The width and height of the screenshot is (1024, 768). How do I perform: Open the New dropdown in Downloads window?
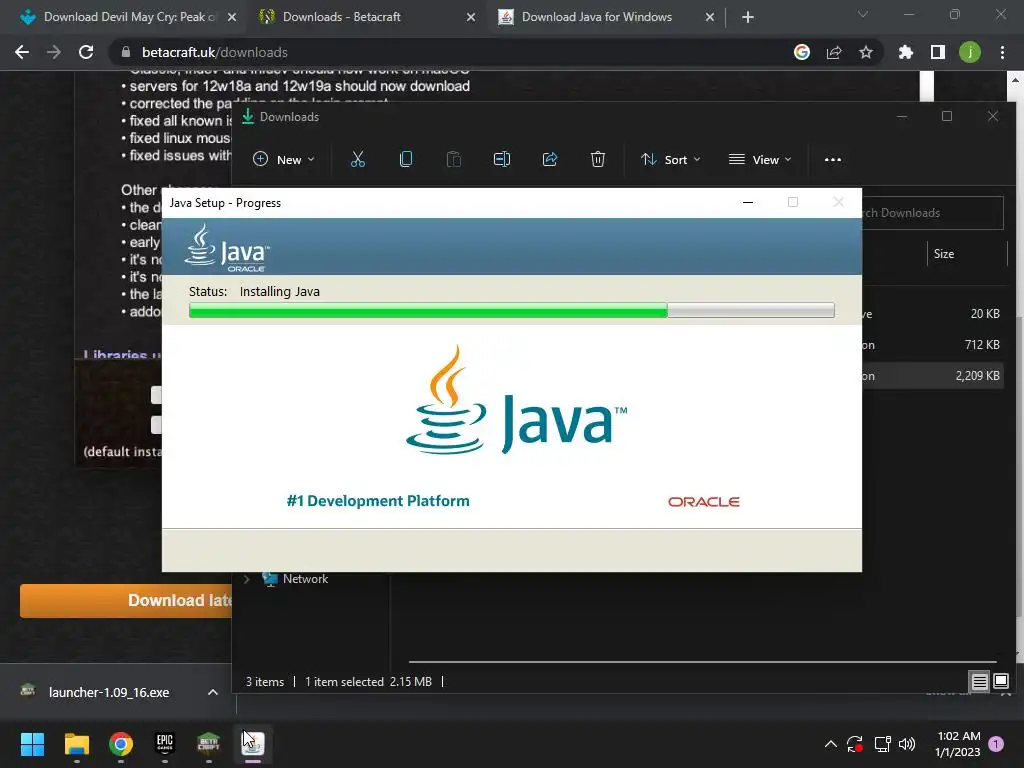pos(283,159)
